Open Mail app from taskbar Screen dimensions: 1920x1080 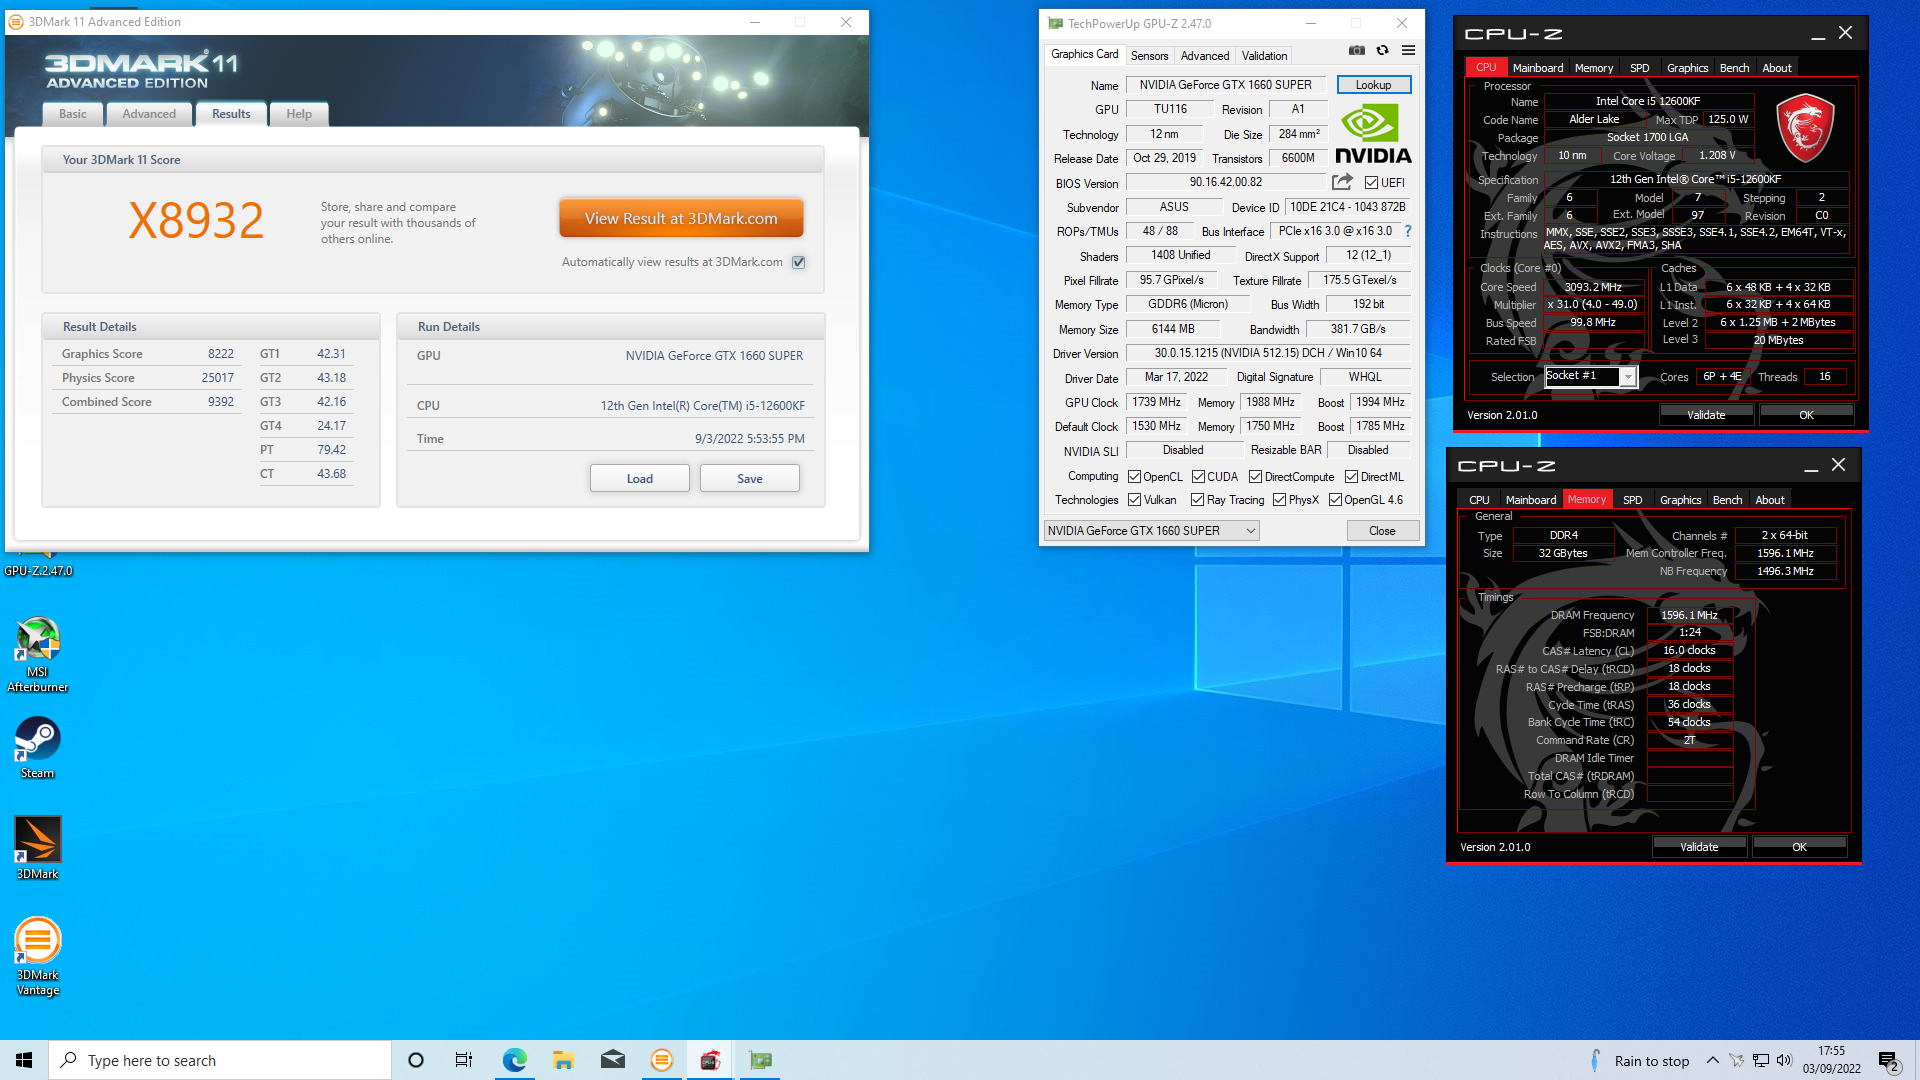pyautogui.click(x=613, y=1060)
